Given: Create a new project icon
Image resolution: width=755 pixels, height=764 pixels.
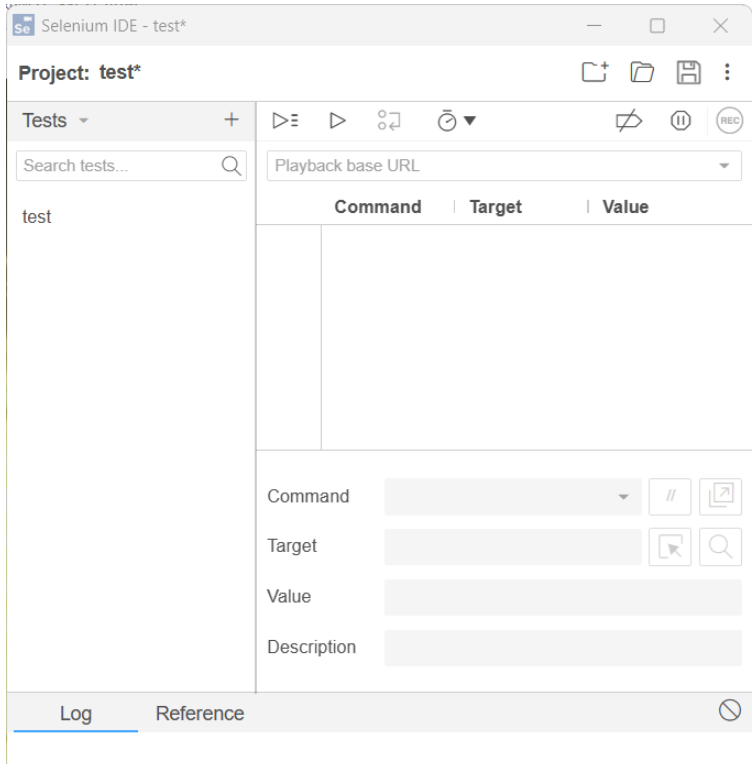Looking at the screenshot, I should pyautogui.click(x=596, y=73).
